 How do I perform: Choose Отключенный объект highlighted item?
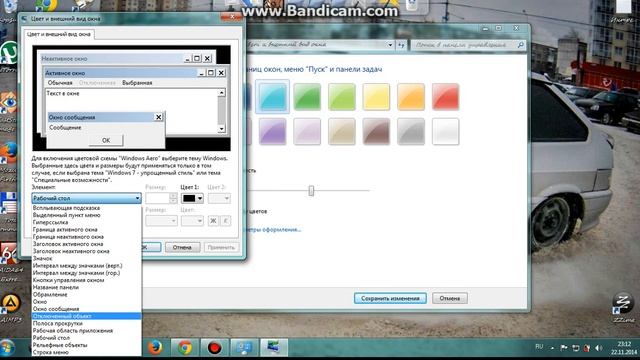pos(87,316)
